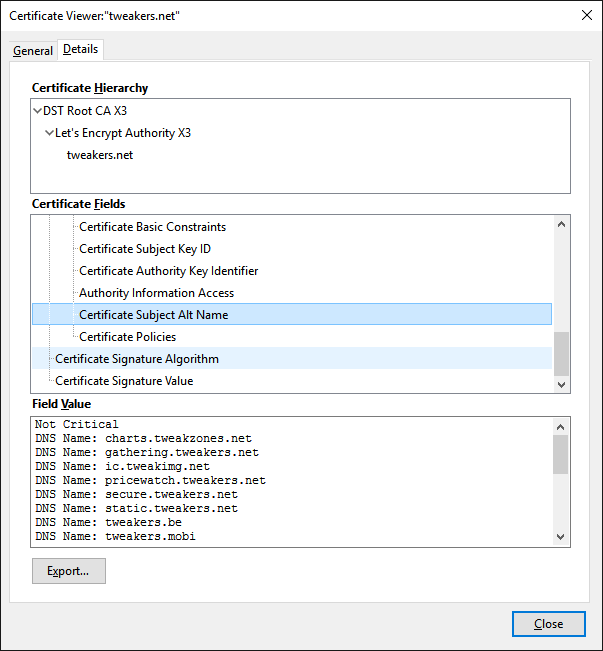
Task: Collapse the DST Root CA X3 node
Action: (37, 111)
